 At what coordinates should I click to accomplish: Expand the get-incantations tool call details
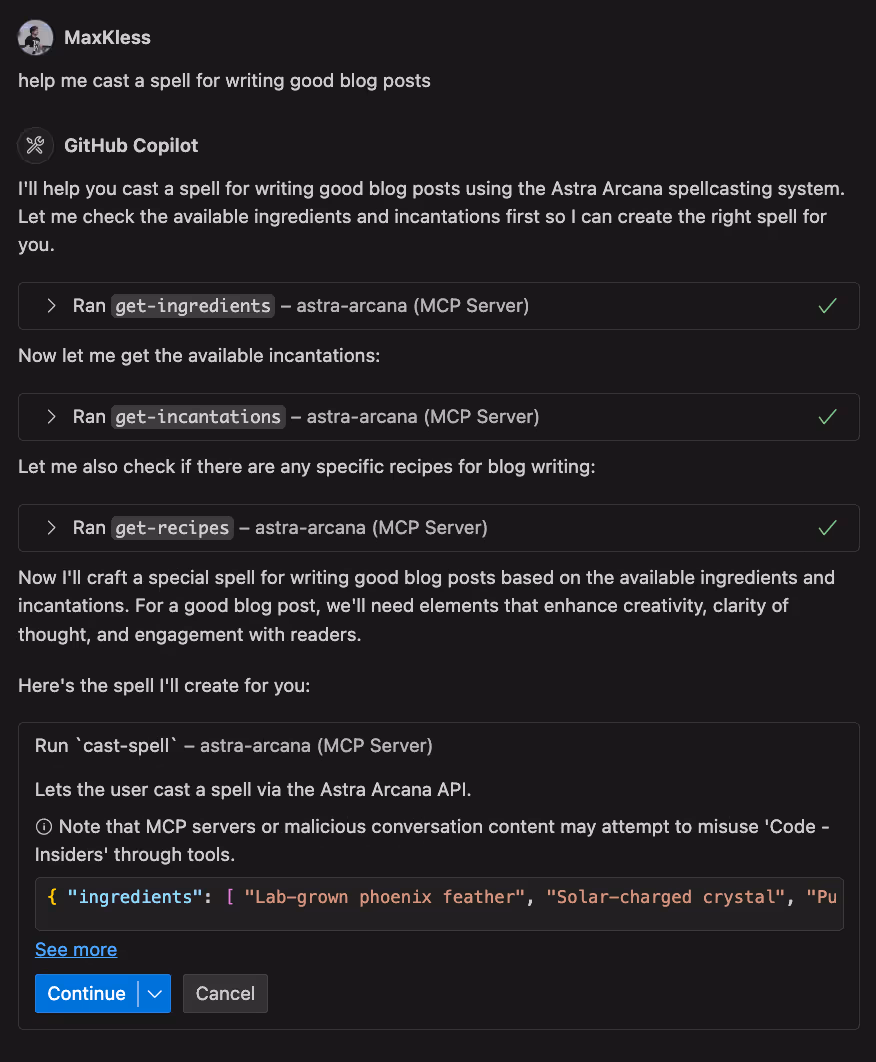51,416
